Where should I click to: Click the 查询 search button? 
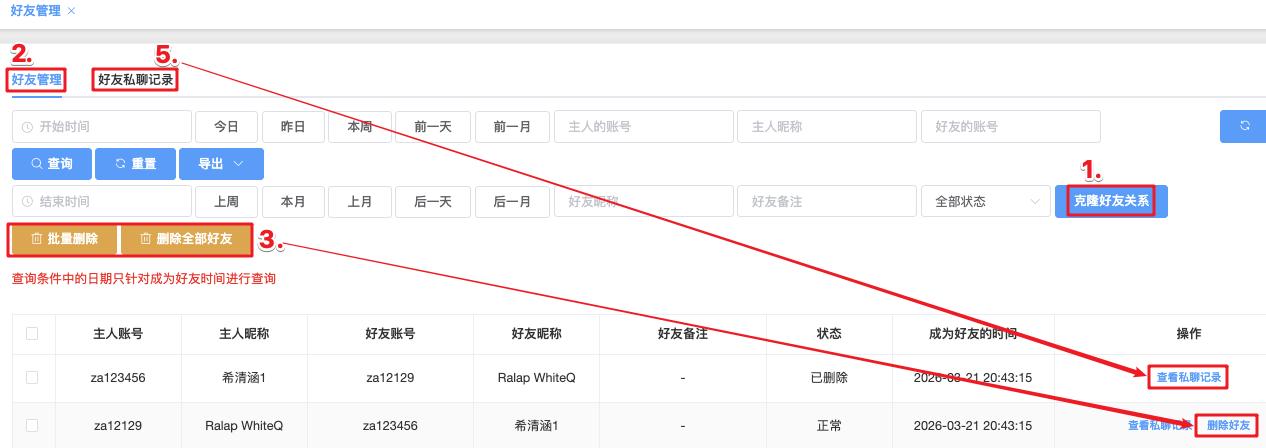coord(51,163)
